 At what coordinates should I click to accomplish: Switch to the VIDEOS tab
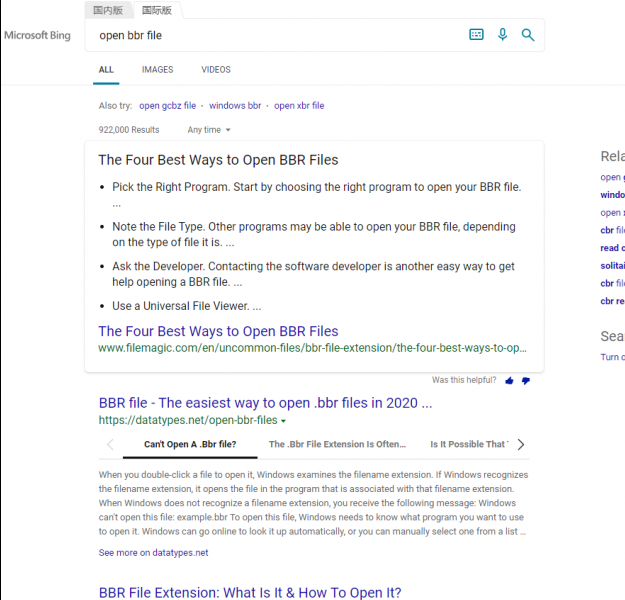click(216, 70)
